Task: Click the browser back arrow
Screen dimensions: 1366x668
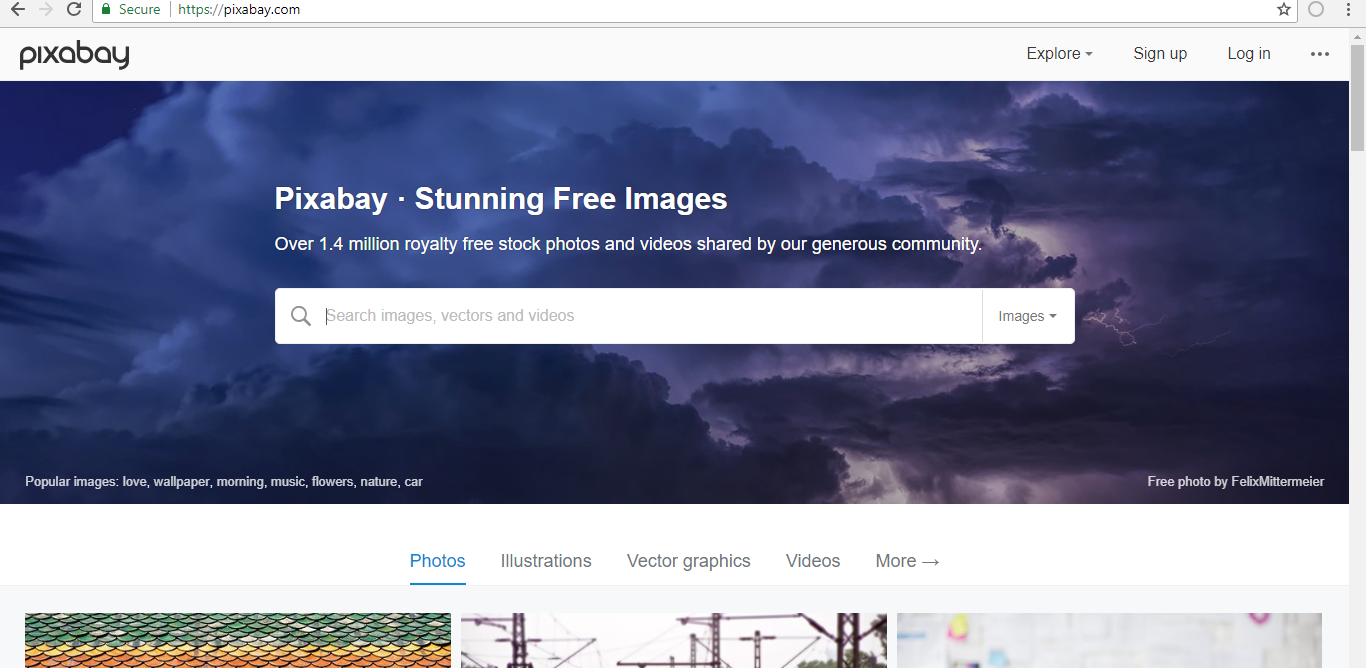Action: click(17, 9)
